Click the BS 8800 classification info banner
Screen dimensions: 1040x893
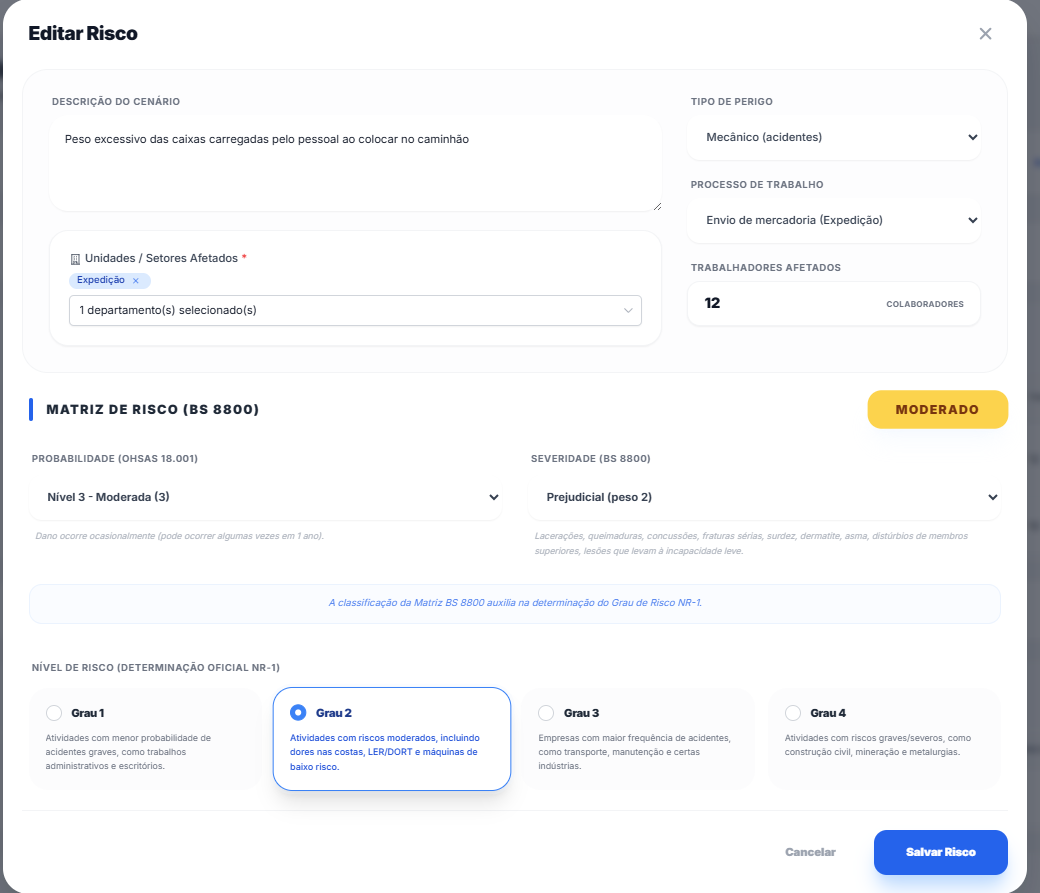tap(515, 603)
